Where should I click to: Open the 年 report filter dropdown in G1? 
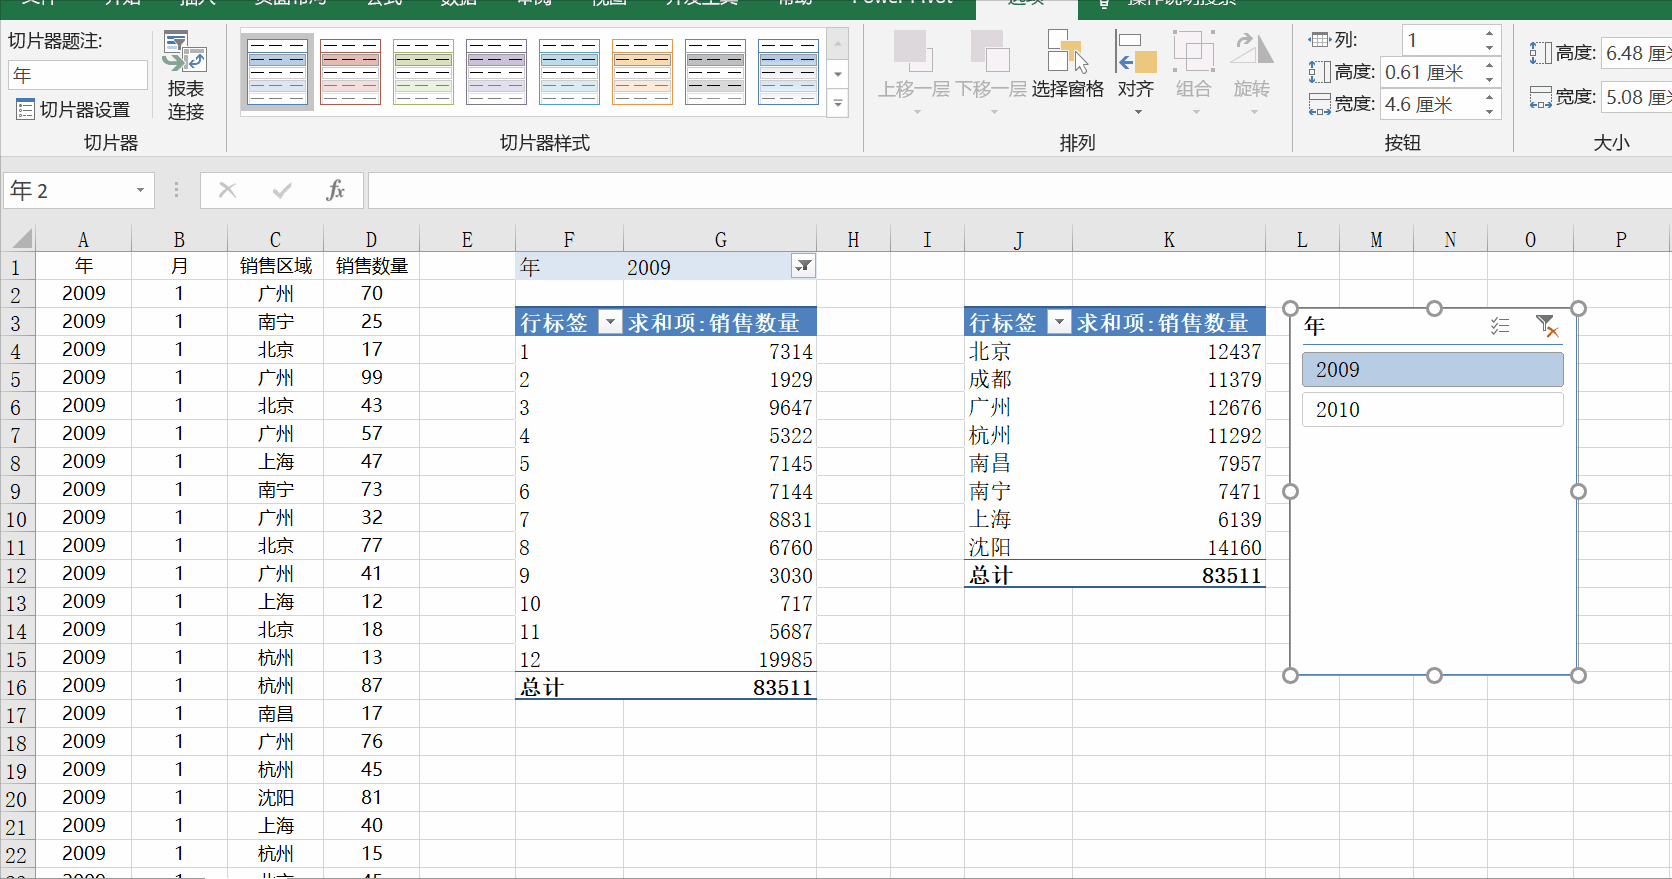coord(803,266)
